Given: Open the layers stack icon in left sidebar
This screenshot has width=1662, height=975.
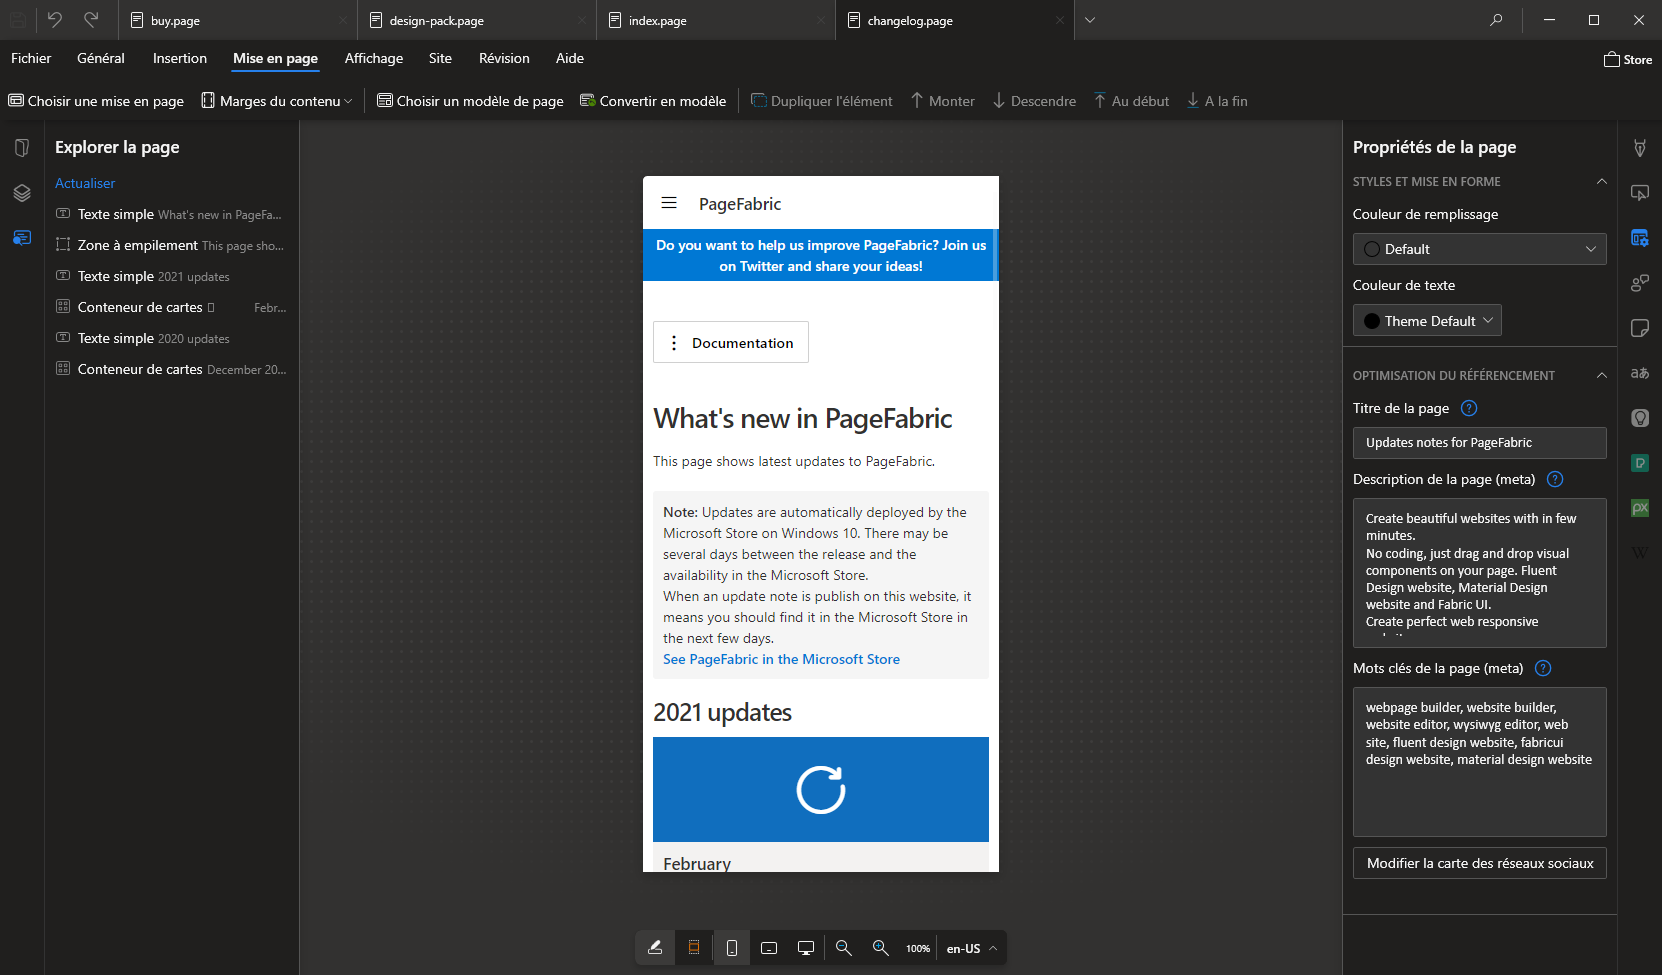Looking at the screenshot, I should click(22, 193).
